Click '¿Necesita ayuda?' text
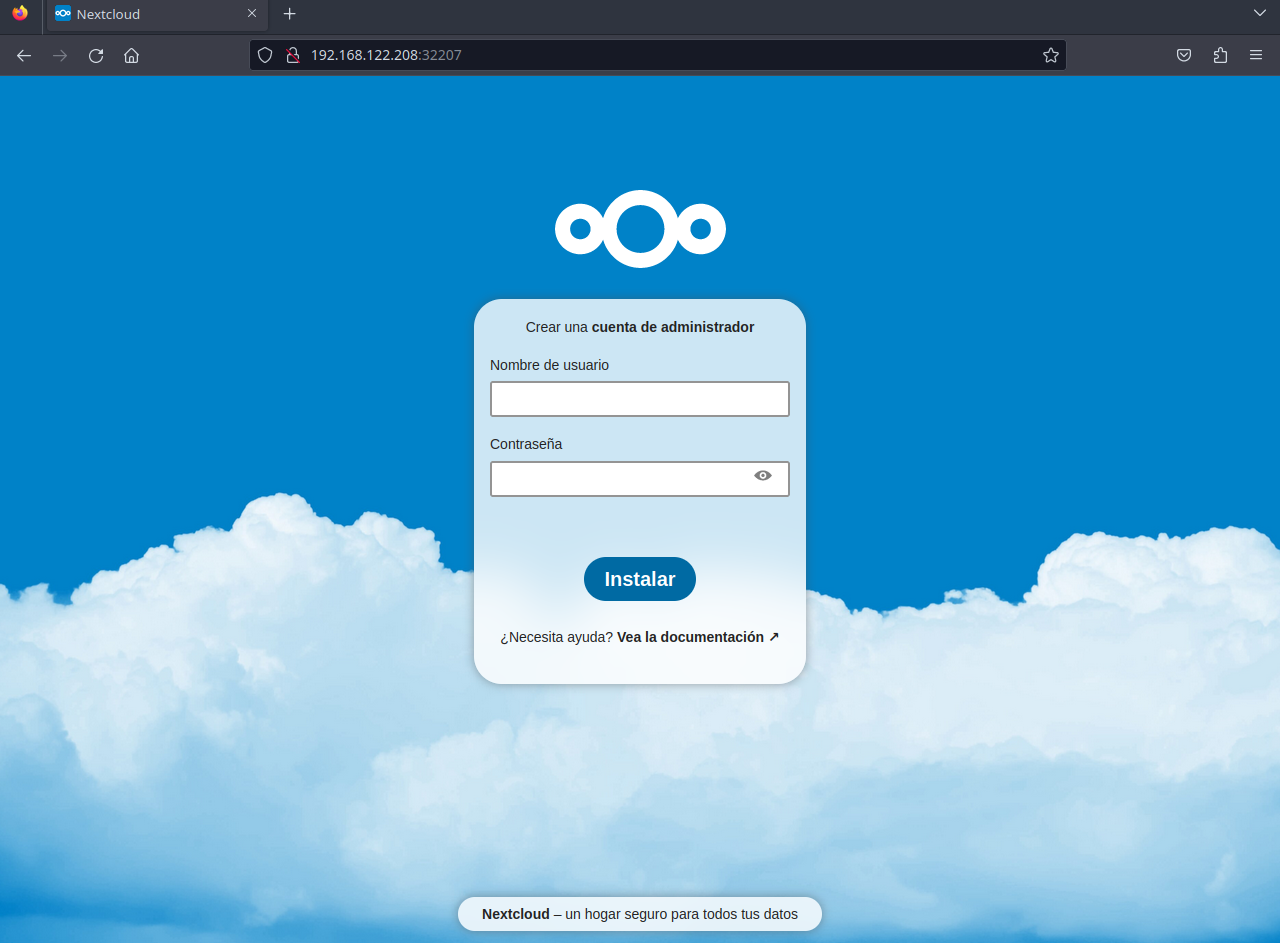The image size is (1280, 943). 556,637
